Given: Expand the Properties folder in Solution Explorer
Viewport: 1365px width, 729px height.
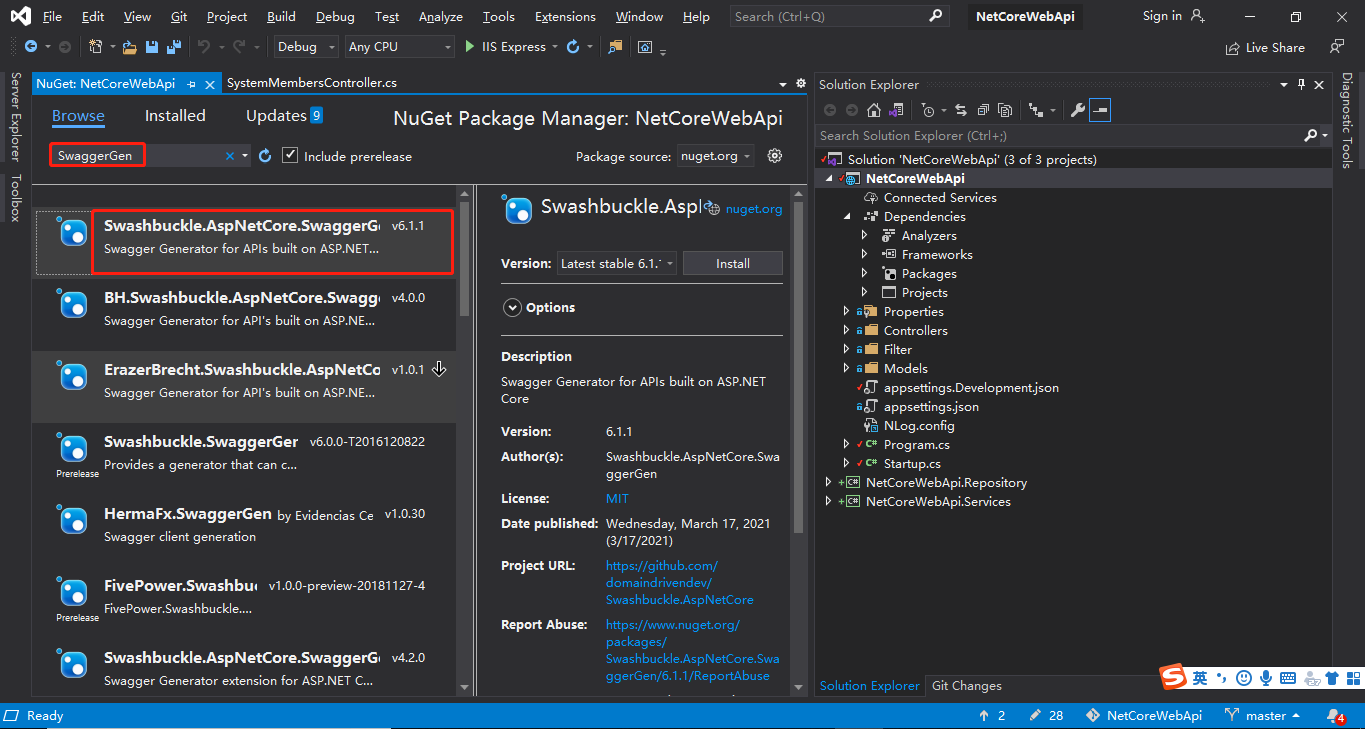Looking at the screenshot, I should [846, 312].
